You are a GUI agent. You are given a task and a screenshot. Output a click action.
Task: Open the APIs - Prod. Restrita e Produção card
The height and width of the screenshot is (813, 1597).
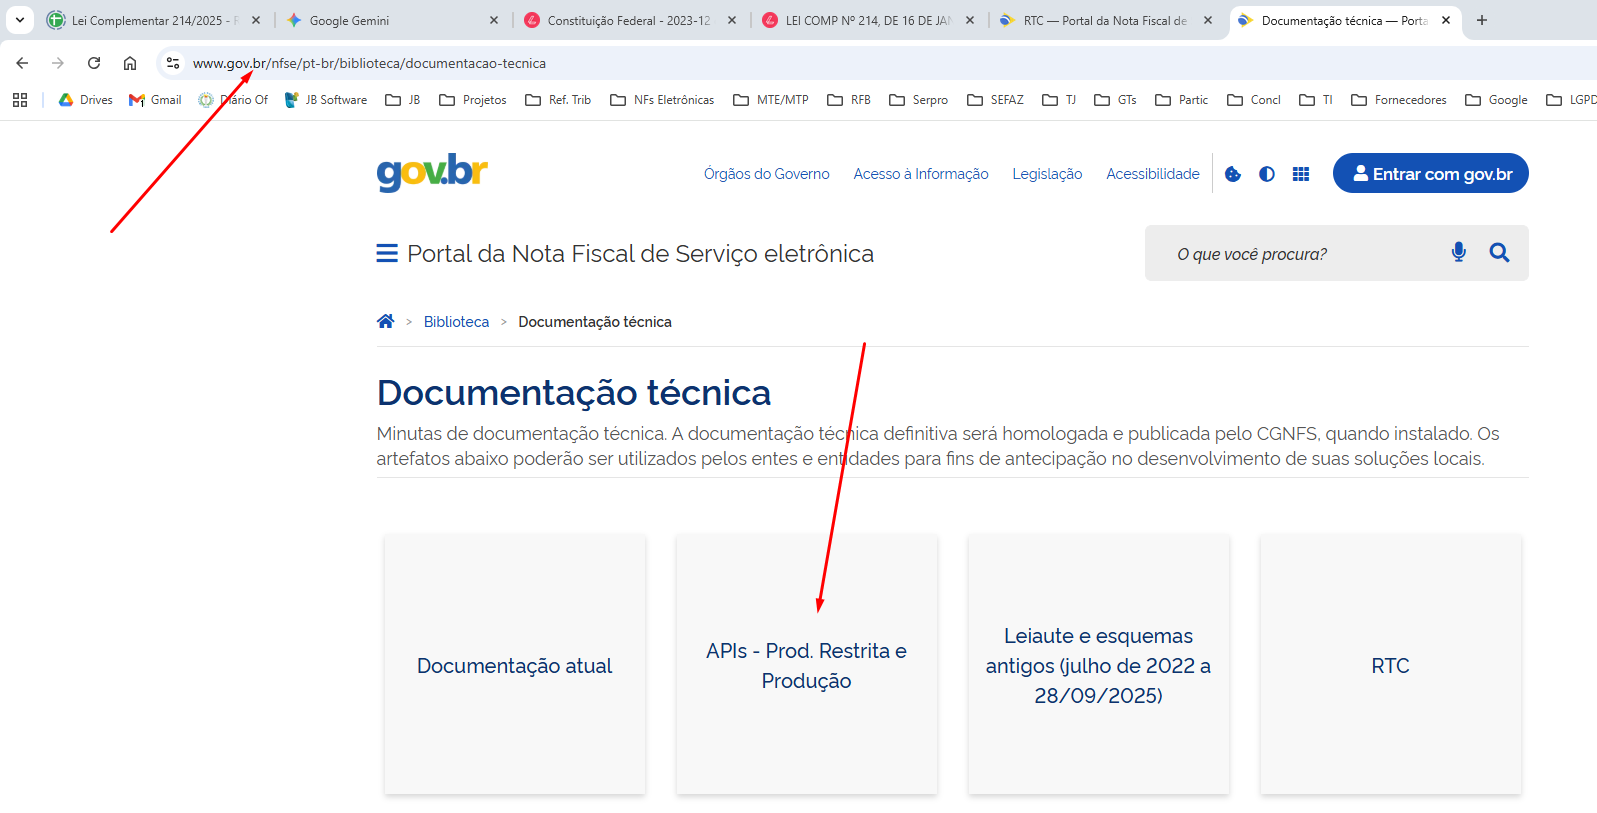click(806, 665)
